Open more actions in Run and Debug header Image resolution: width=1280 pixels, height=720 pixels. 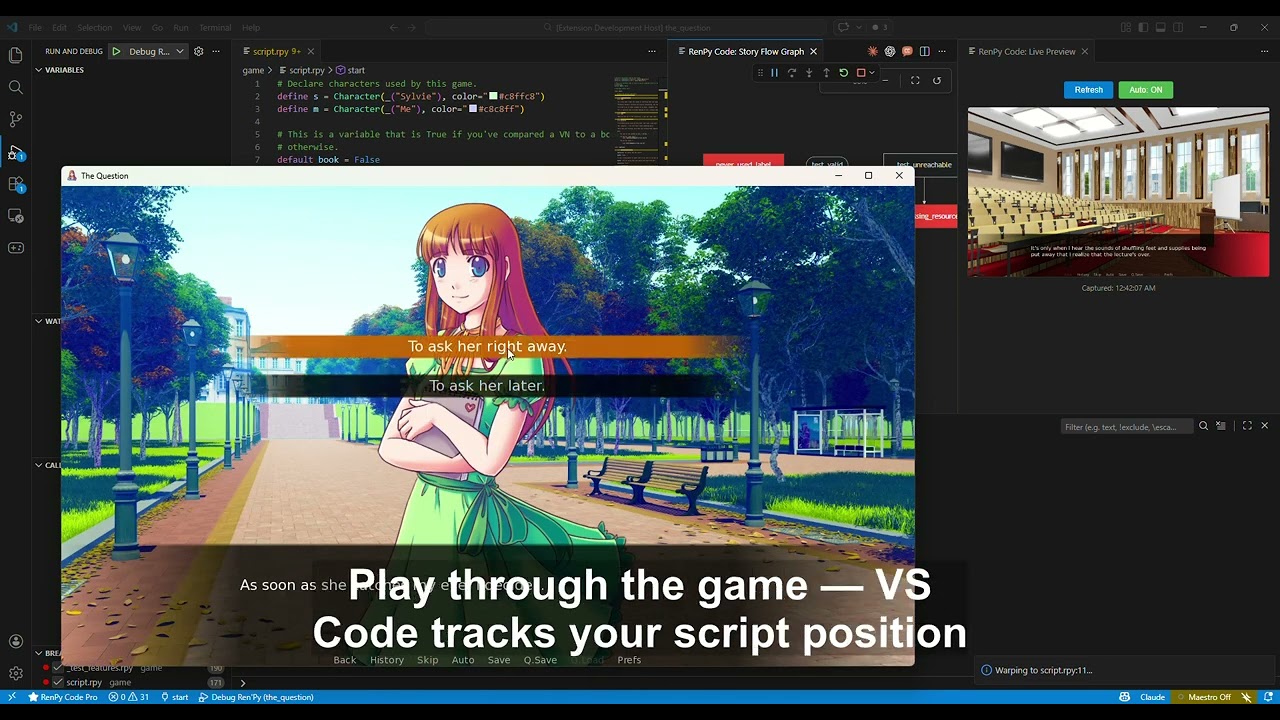click(215, 51)
